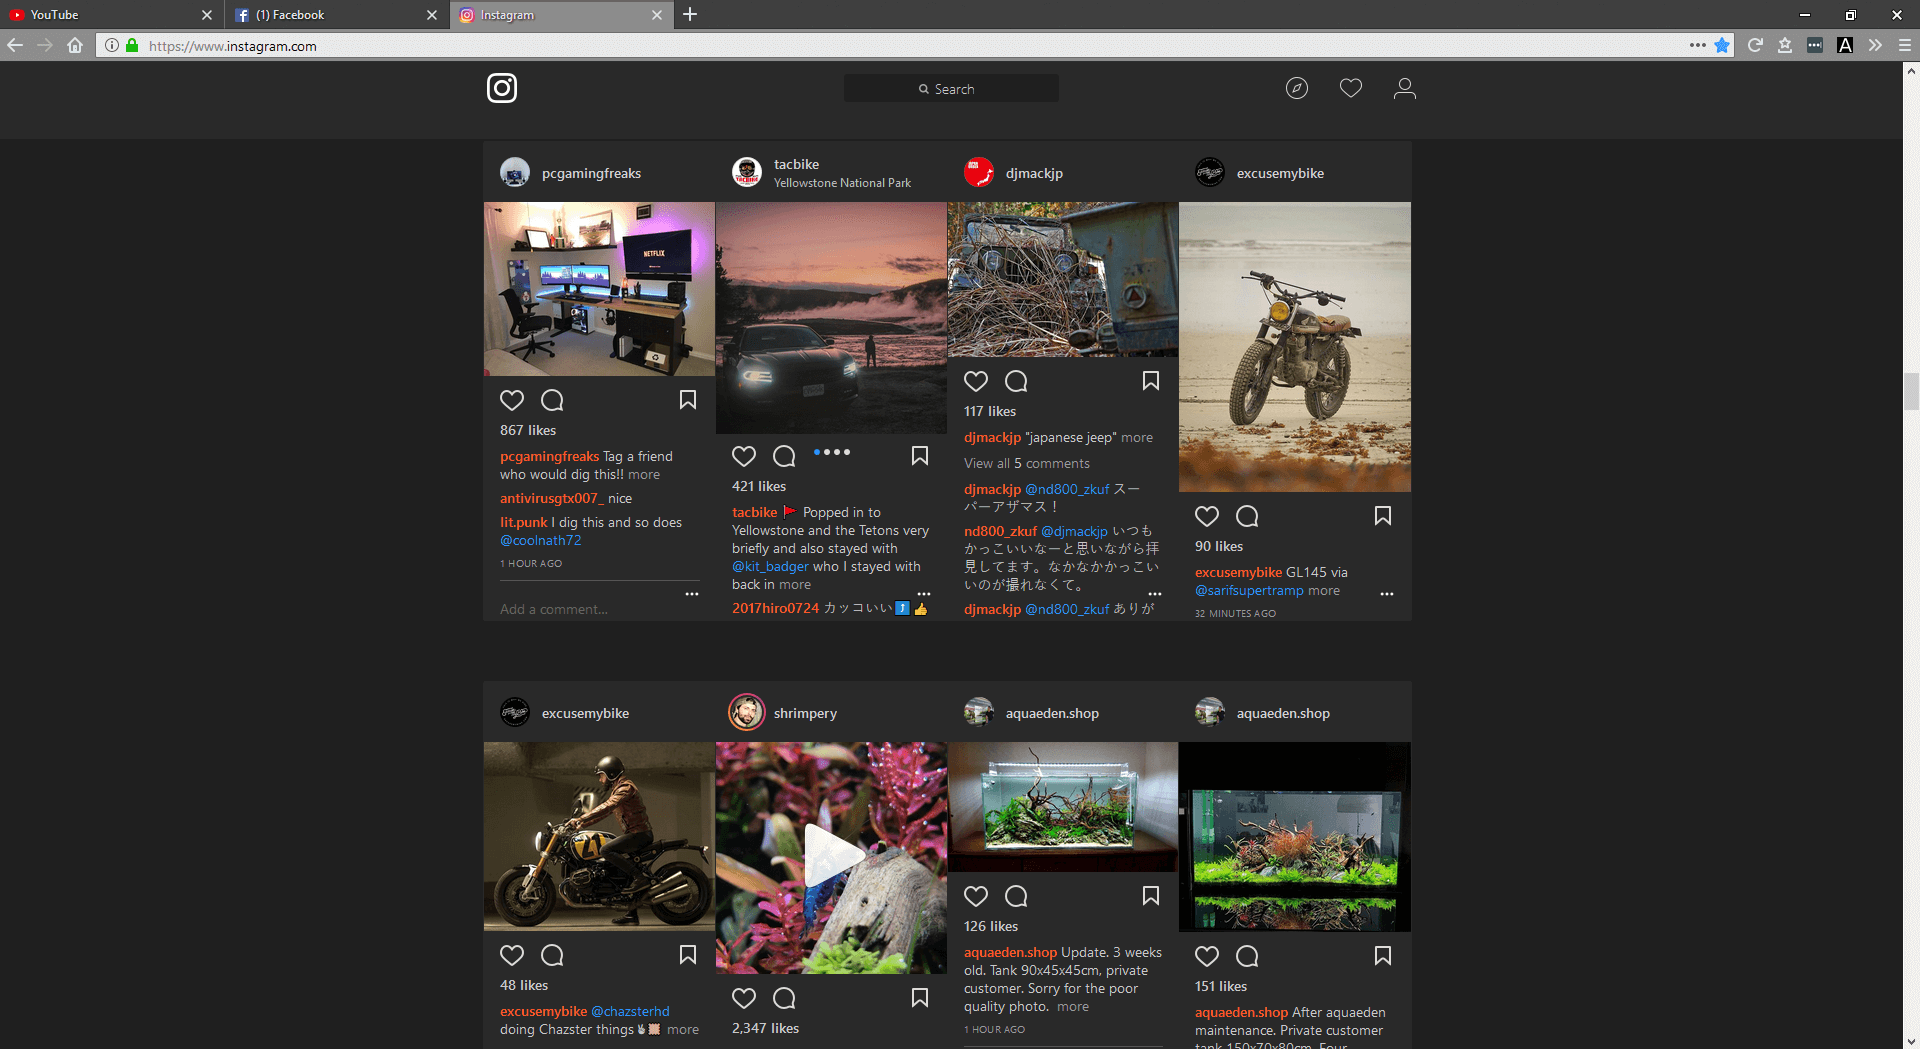Expand excusemybike GL145 caption more
Viewport: 1920px width, 1049px height.
point(1324,591)
